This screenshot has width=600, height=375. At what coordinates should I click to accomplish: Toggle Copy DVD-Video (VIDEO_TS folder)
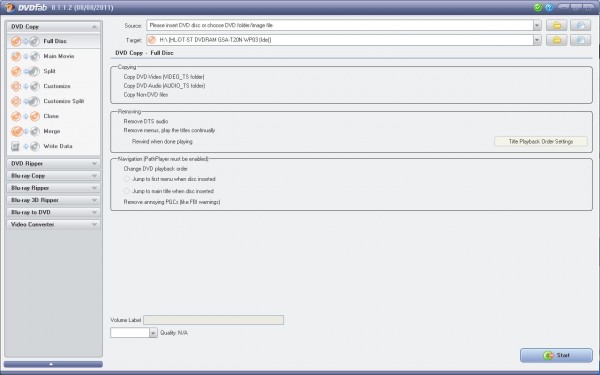[164, 77]
